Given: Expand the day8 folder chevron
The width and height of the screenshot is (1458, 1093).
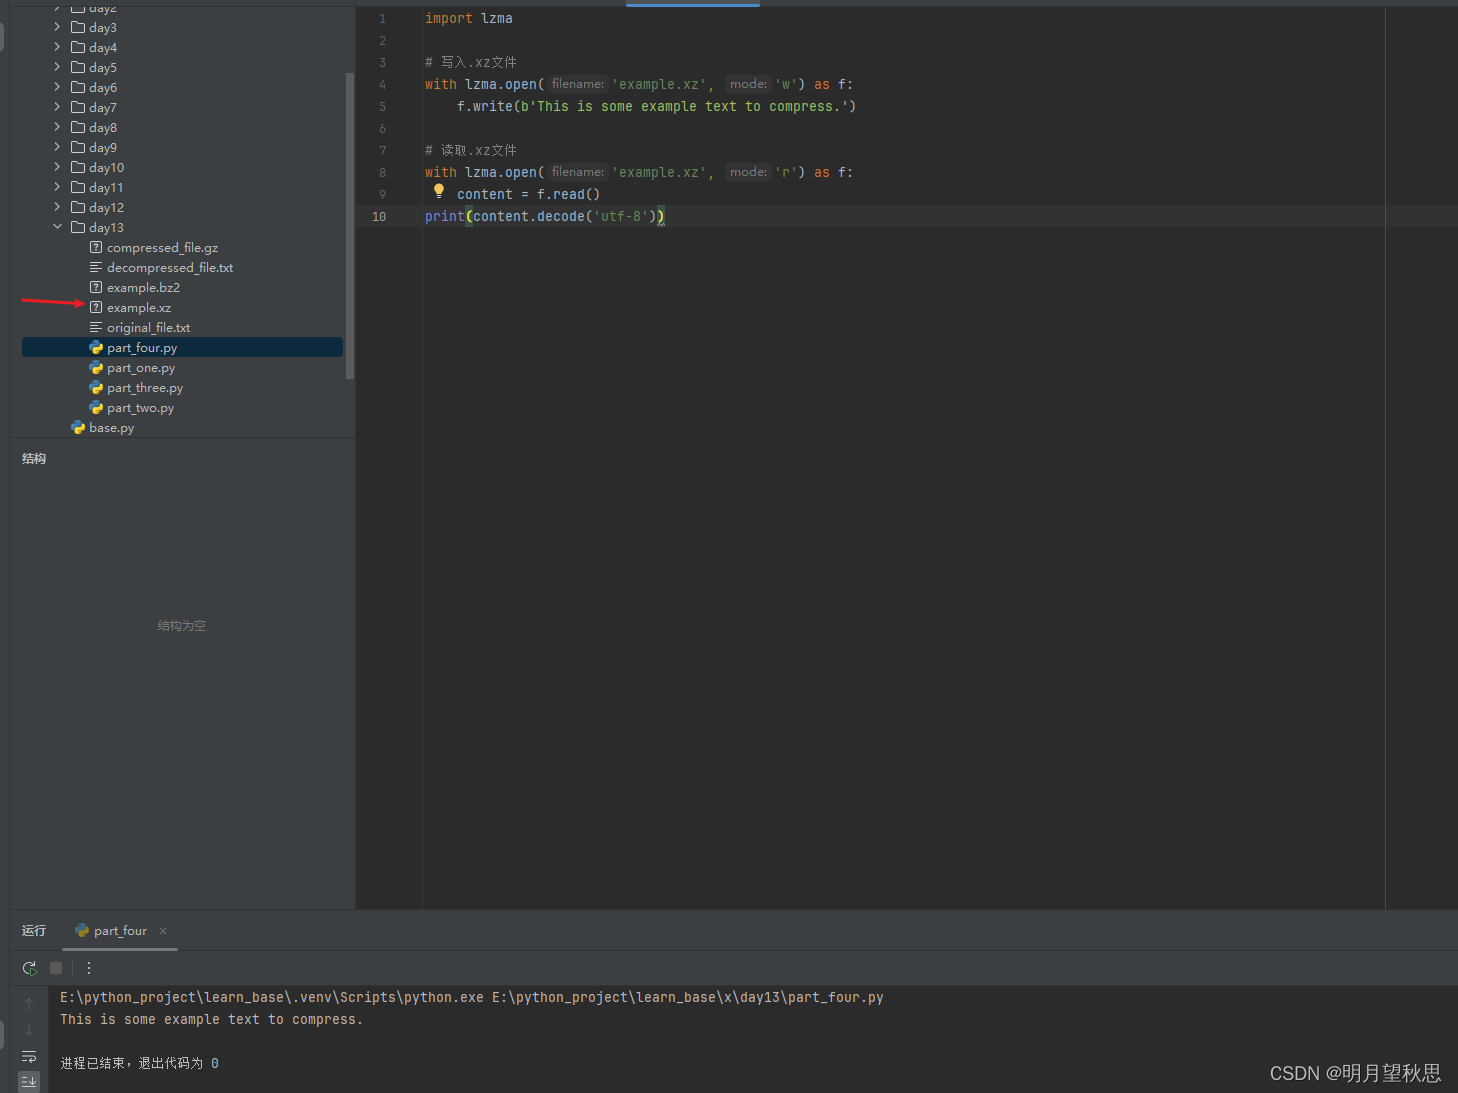Looking at the screenshot, I should [x=57, y=127].
